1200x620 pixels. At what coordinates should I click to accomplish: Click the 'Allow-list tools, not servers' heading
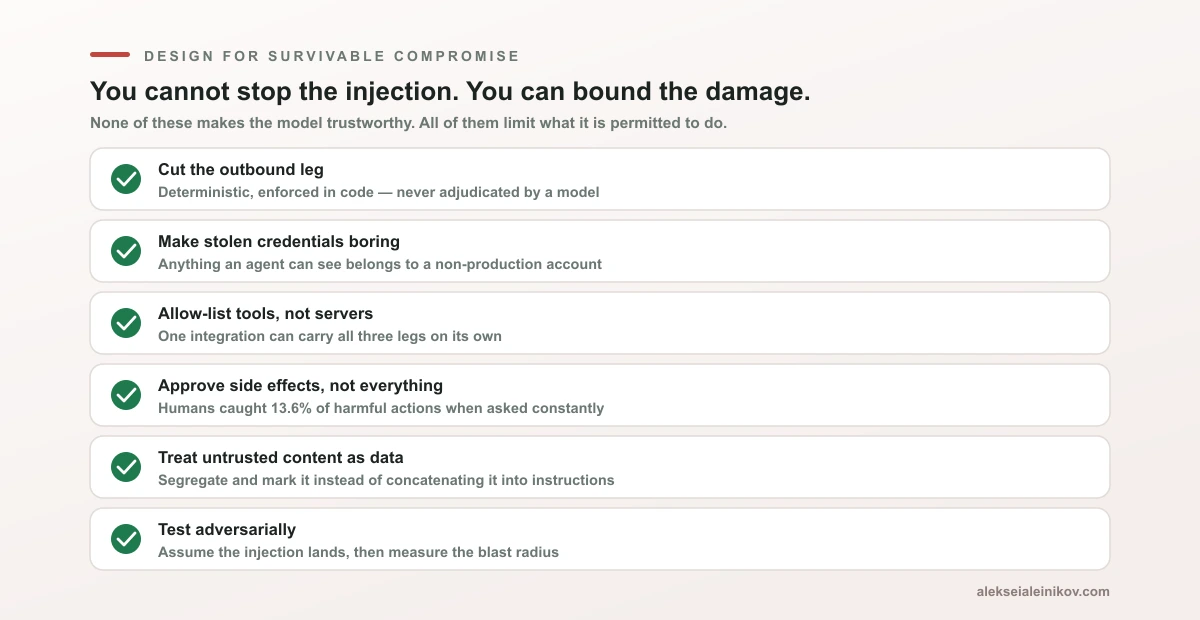(x=265, y=313)
